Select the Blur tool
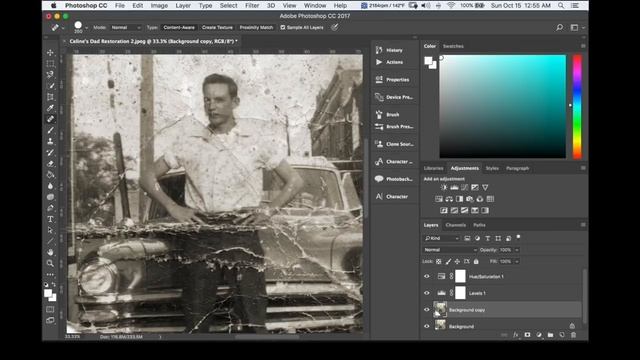 pos(50,186)
